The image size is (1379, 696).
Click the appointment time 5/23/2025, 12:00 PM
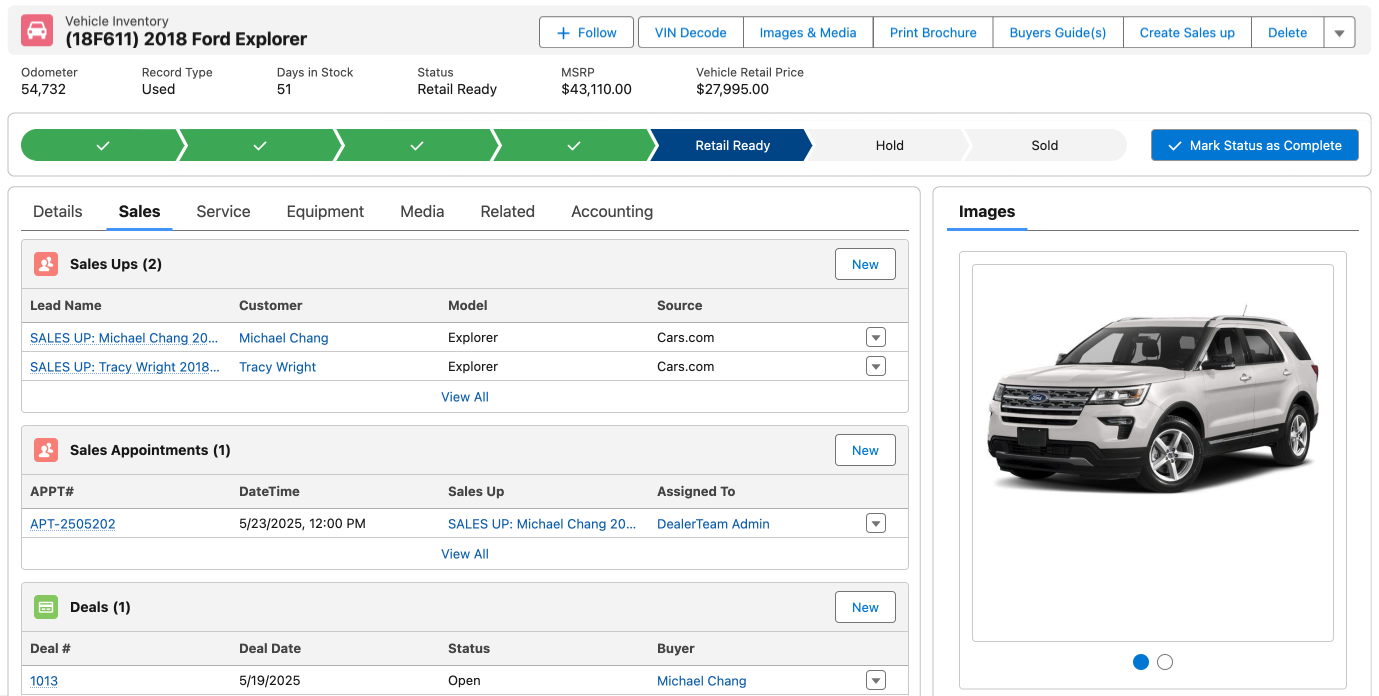[x=302, y=523]
